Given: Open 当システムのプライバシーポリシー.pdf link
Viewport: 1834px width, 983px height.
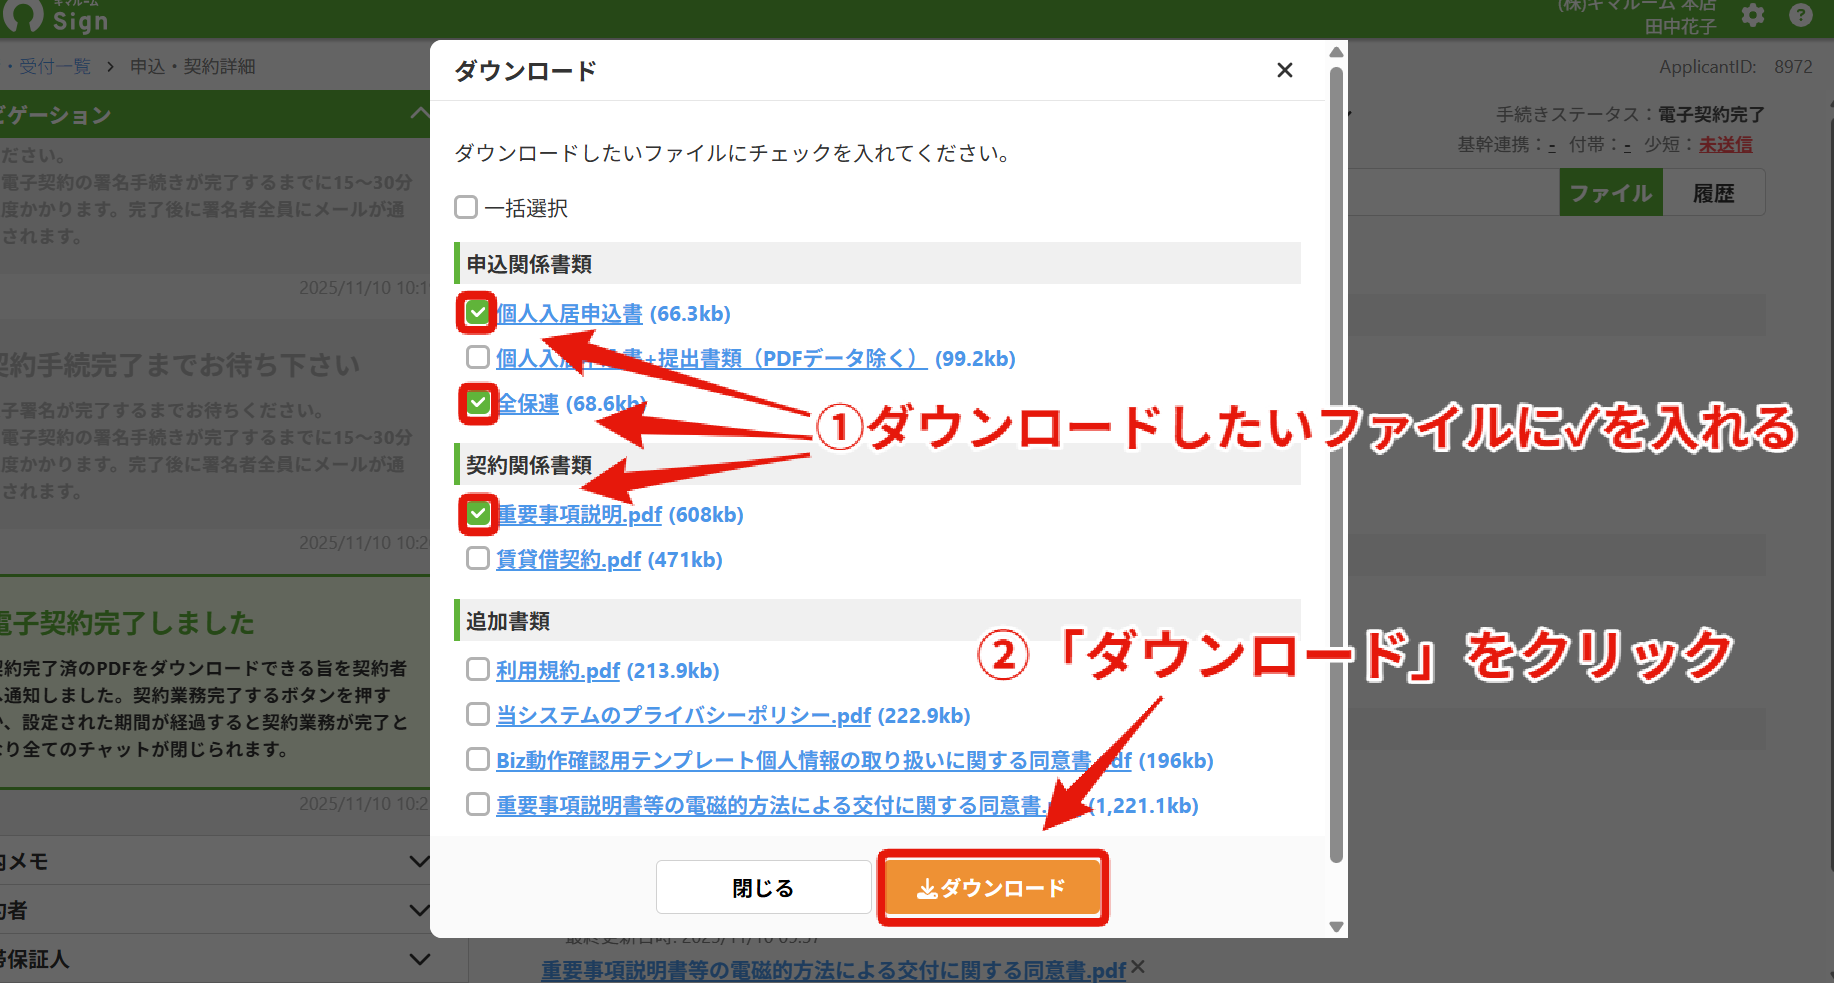Looking at the screenshot, I should (x=683, y=716).
